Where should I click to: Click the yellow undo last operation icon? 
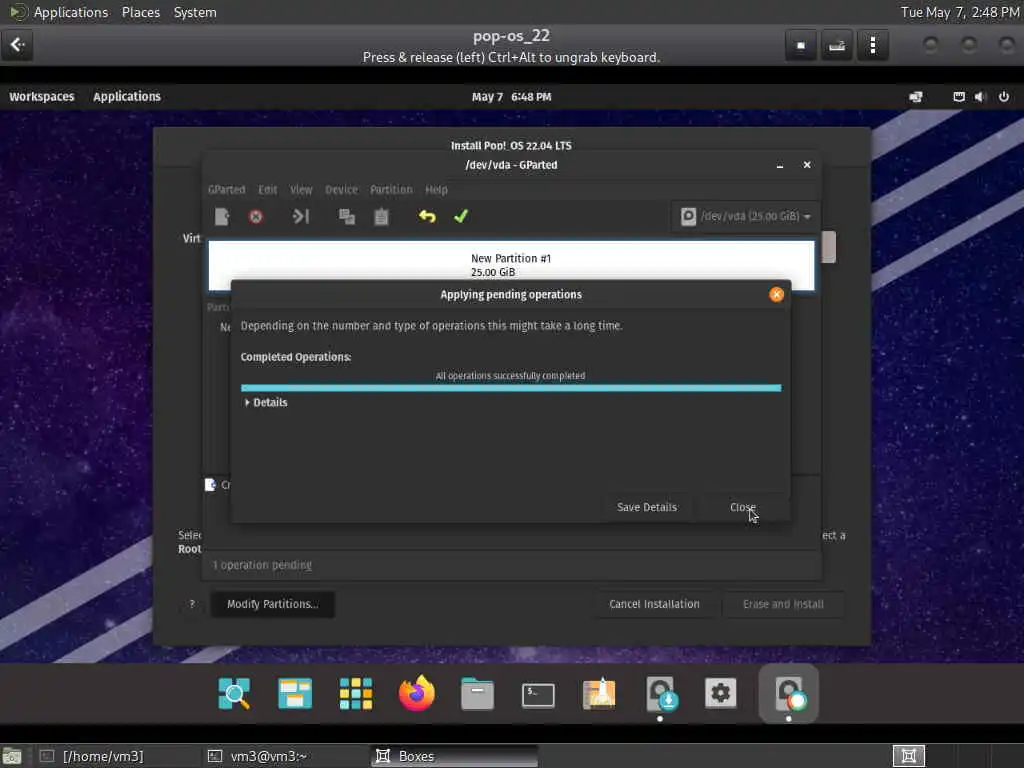[427, 216]
